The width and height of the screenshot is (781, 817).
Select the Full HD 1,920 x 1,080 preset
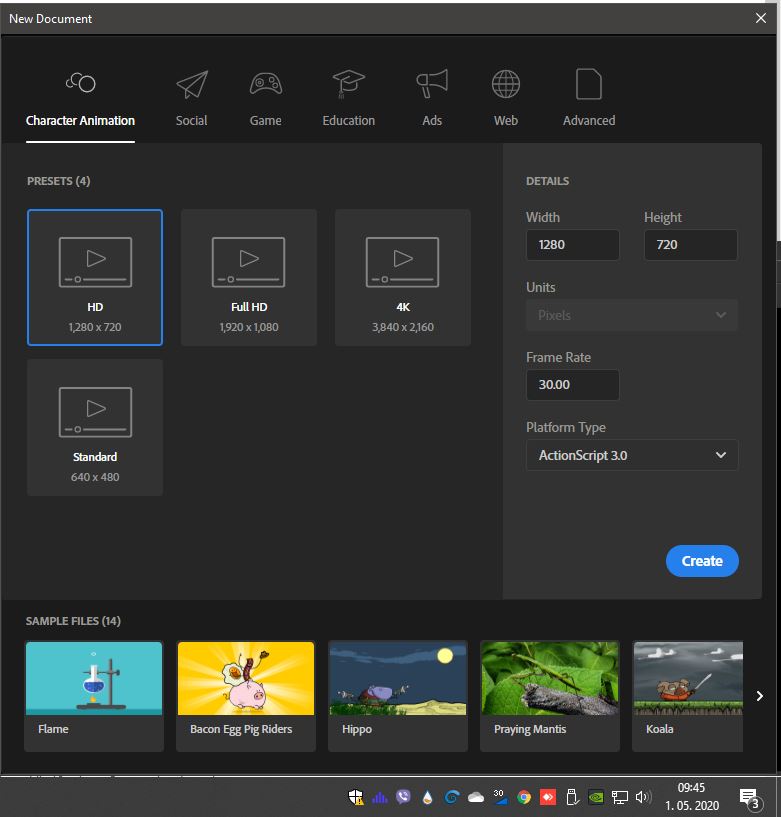pyautogui.click(x=249, y=277)
